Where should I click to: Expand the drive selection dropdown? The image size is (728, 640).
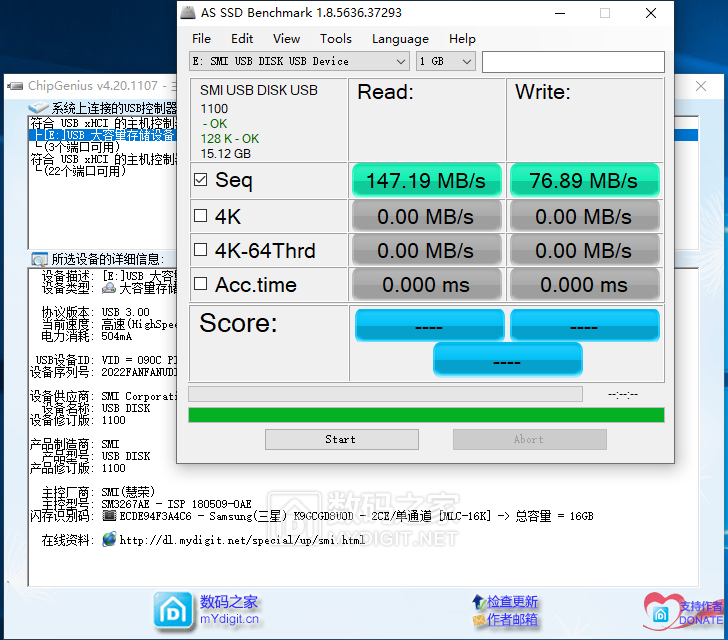pos(401,61)
